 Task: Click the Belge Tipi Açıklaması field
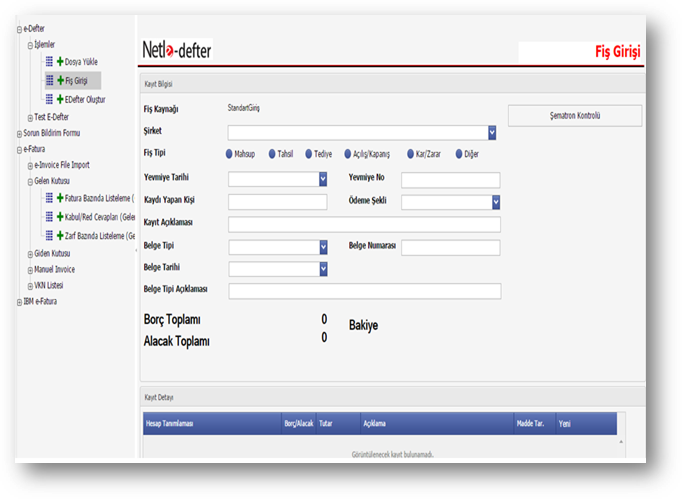[365, 291]
